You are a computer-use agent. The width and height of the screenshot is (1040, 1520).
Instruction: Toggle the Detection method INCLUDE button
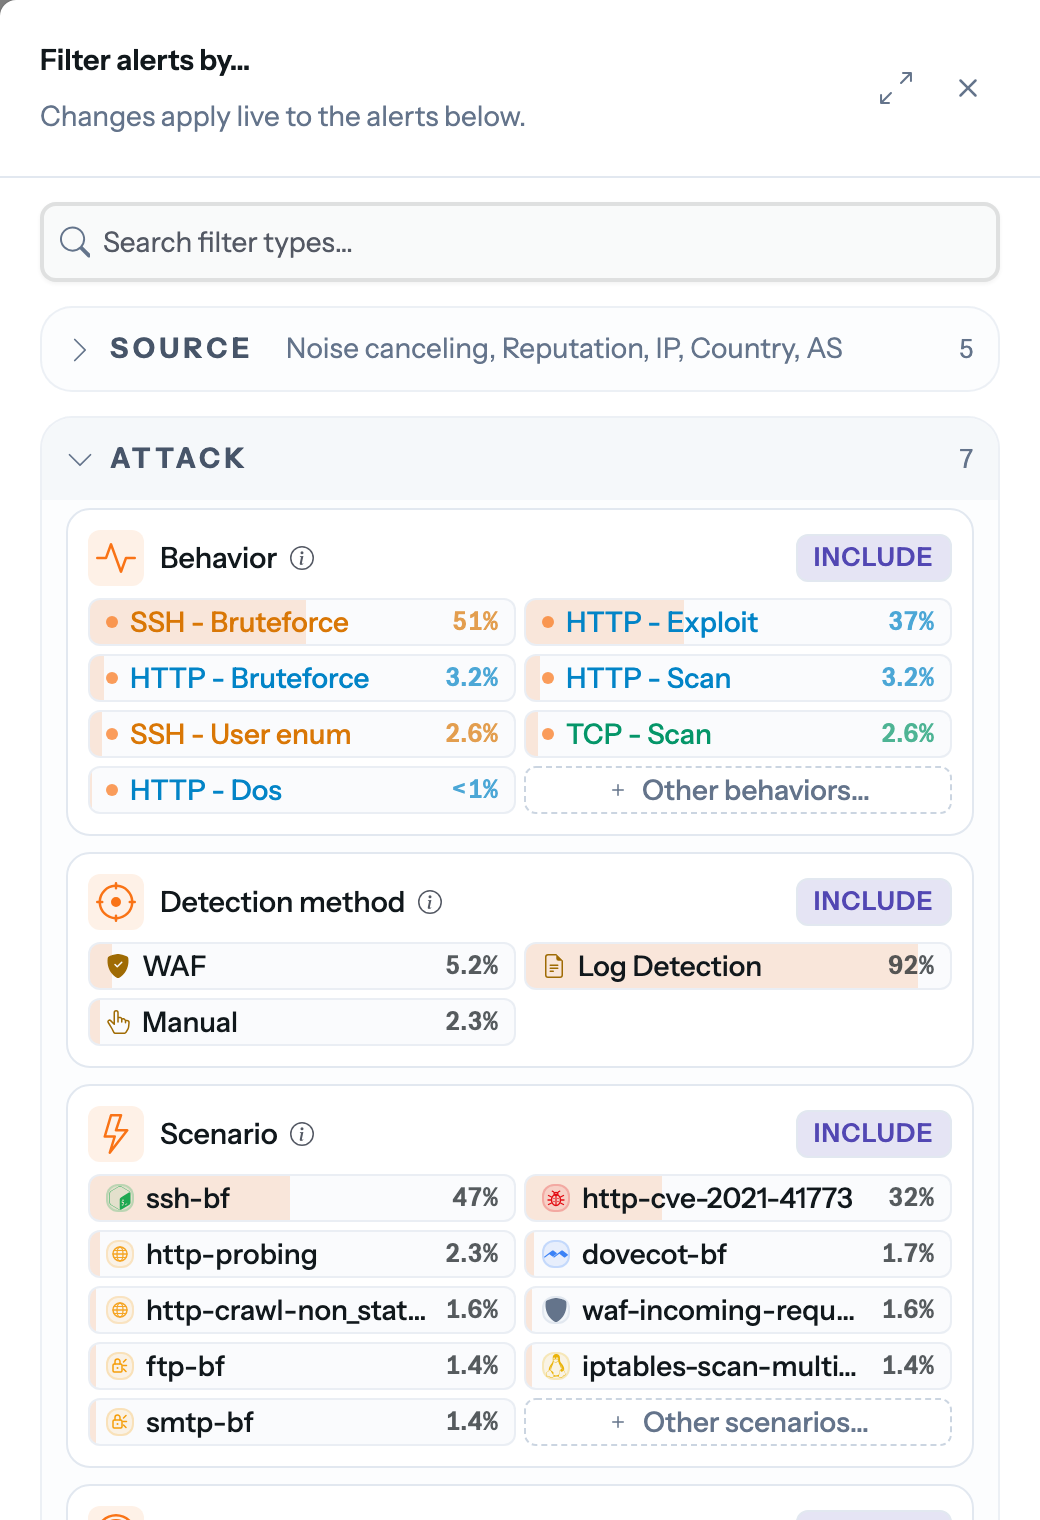873,902
